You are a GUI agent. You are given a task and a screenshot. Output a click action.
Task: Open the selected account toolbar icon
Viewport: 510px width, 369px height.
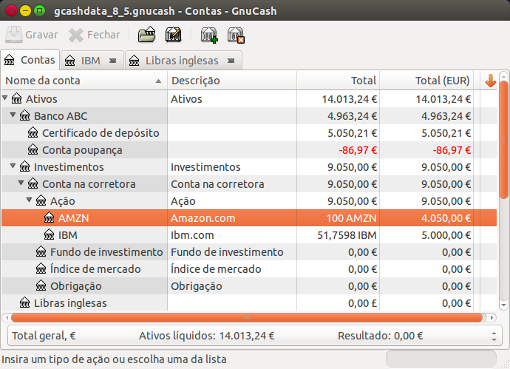coord(147,34)
